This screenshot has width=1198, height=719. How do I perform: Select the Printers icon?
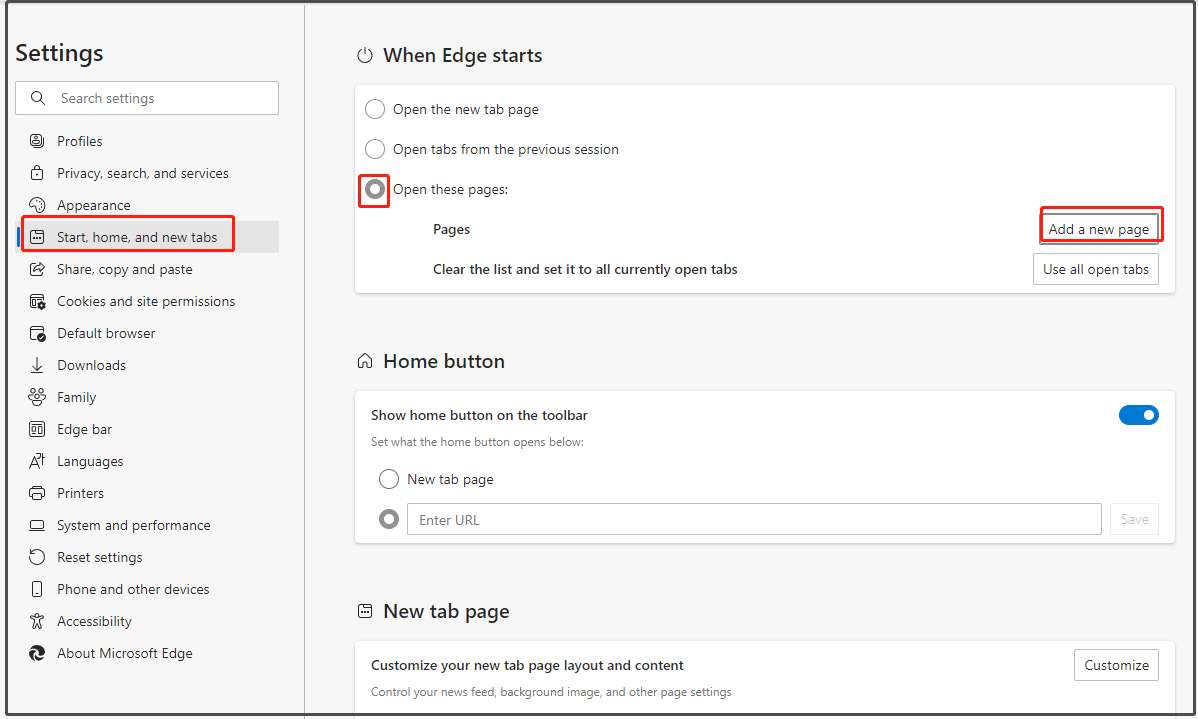37,493
